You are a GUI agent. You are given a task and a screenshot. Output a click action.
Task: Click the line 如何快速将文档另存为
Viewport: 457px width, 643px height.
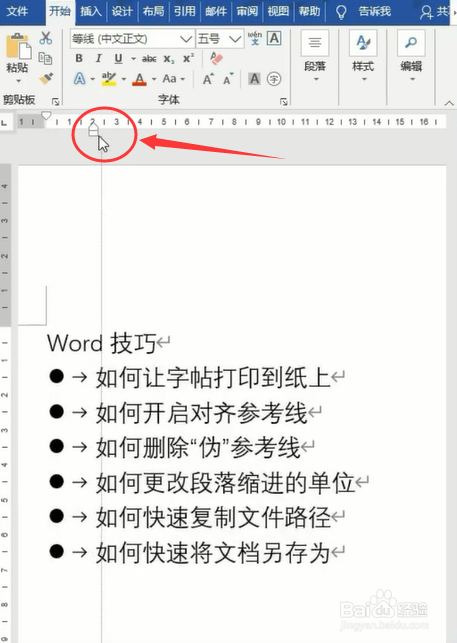tap(213, 552)
